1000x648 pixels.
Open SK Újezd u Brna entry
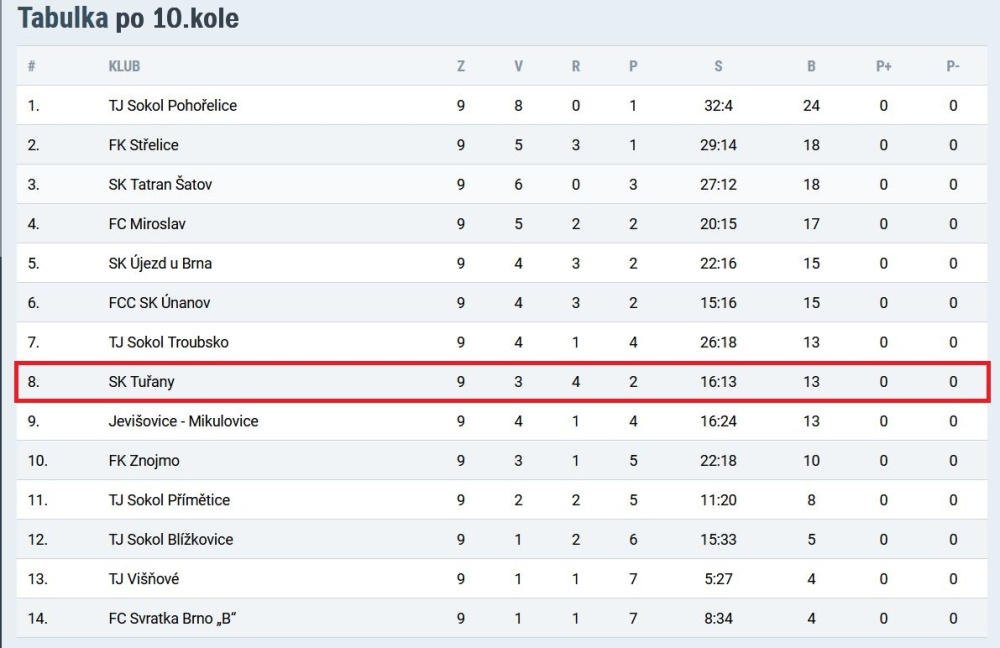click(x=160, y=263)
